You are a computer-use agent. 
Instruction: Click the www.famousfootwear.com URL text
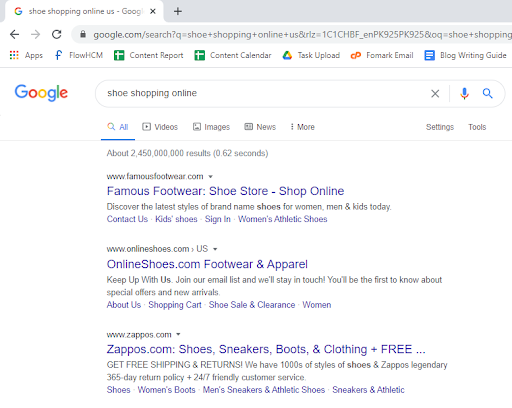[x=155, y=176]
